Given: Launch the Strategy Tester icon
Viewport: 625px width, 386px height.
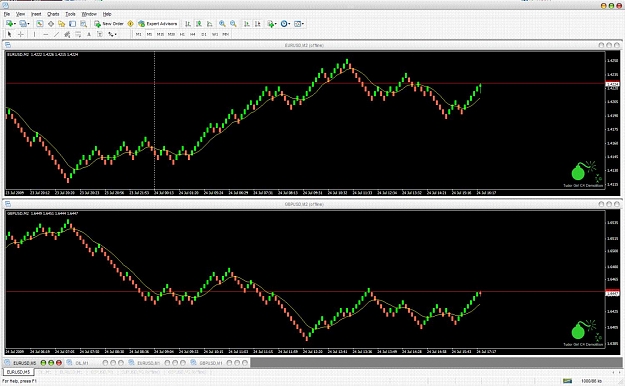Looking at the screenshot, I should [x=83, y=24].
